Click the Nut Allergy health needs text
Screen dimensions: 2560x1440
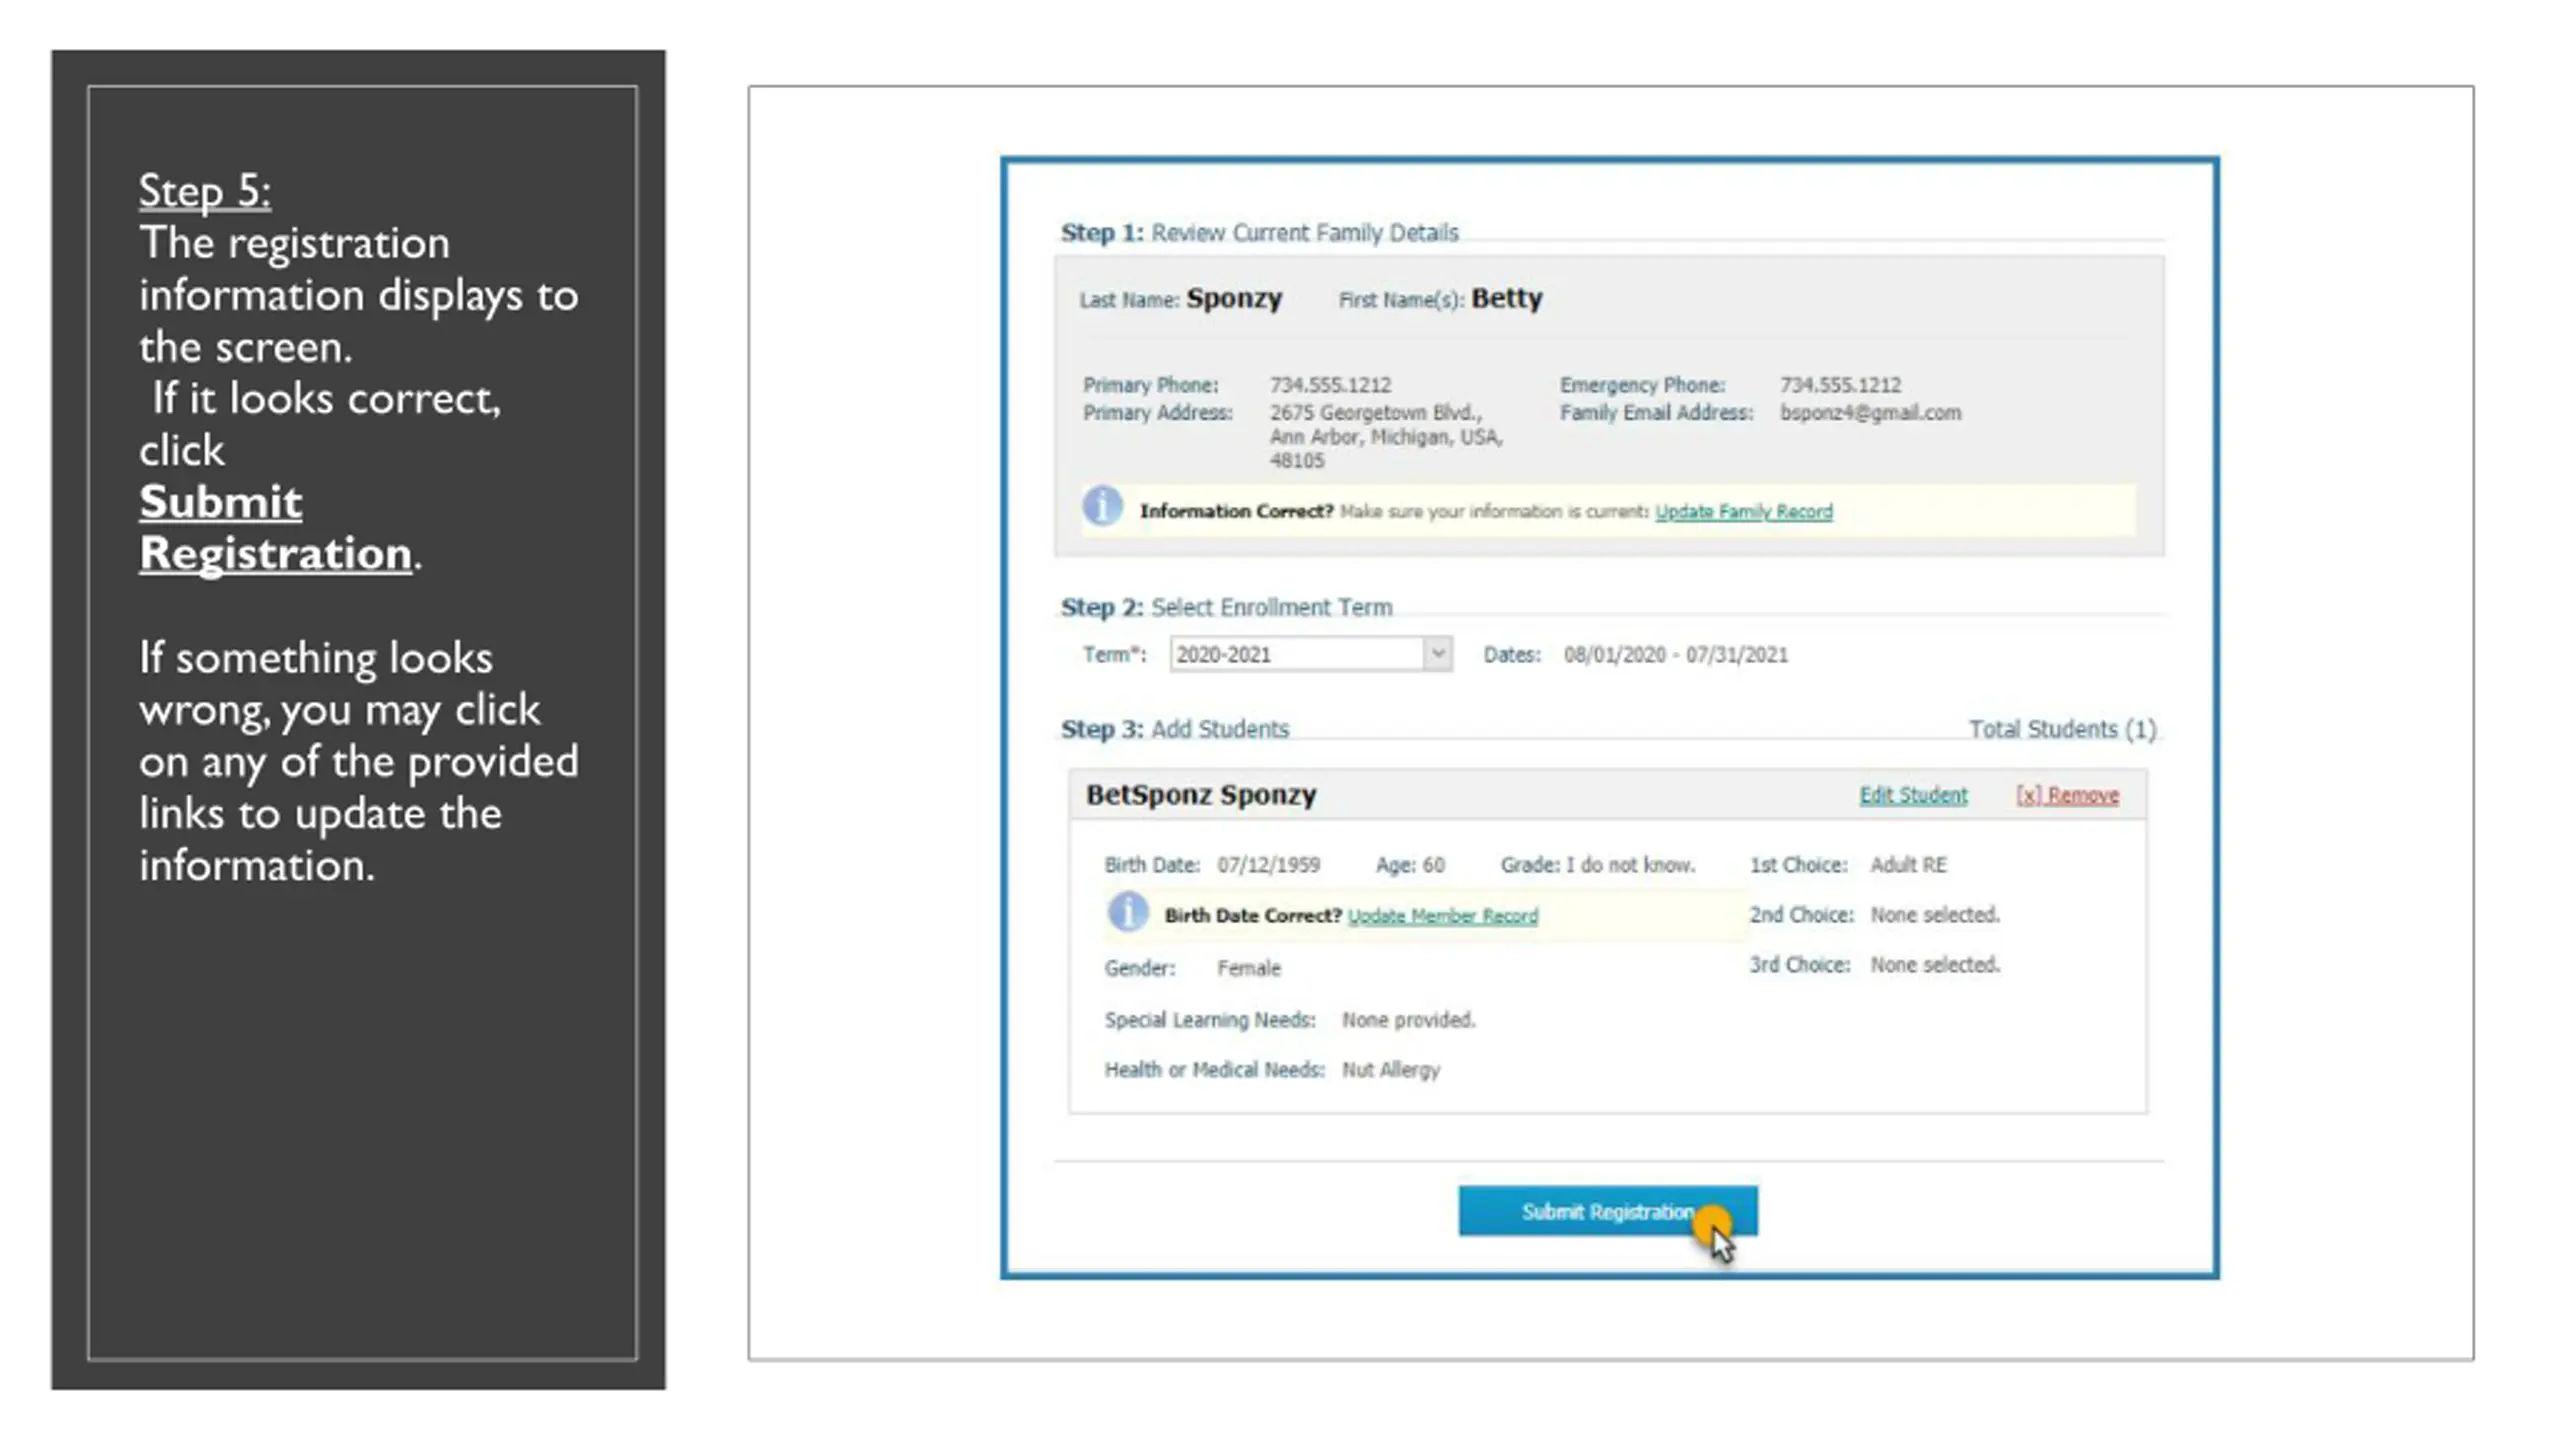point(1390,1070)
